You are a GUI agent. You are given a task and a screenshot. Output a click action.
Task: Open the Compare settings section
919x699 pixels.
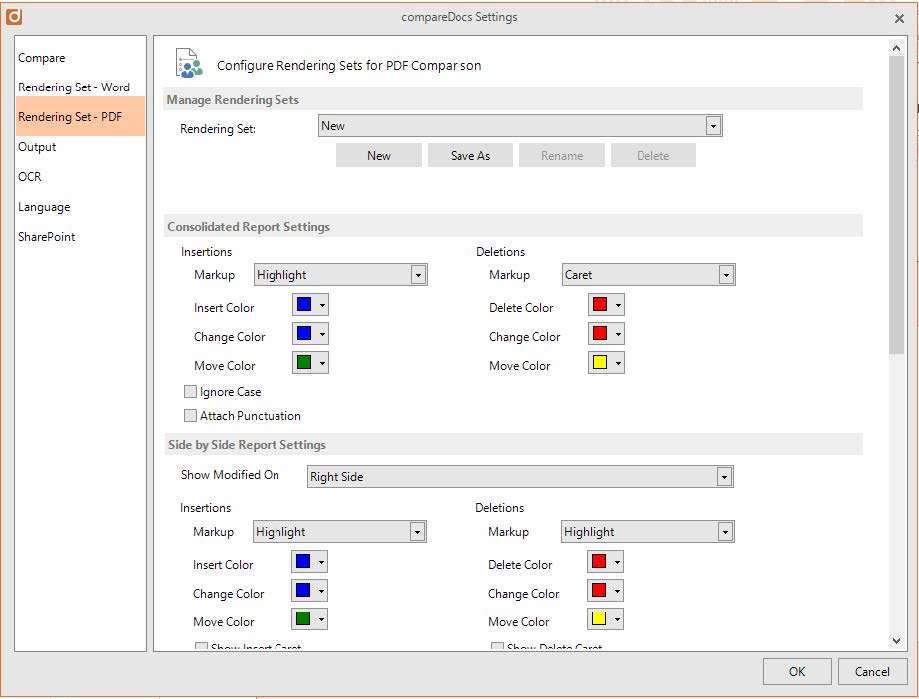(41, 57)
